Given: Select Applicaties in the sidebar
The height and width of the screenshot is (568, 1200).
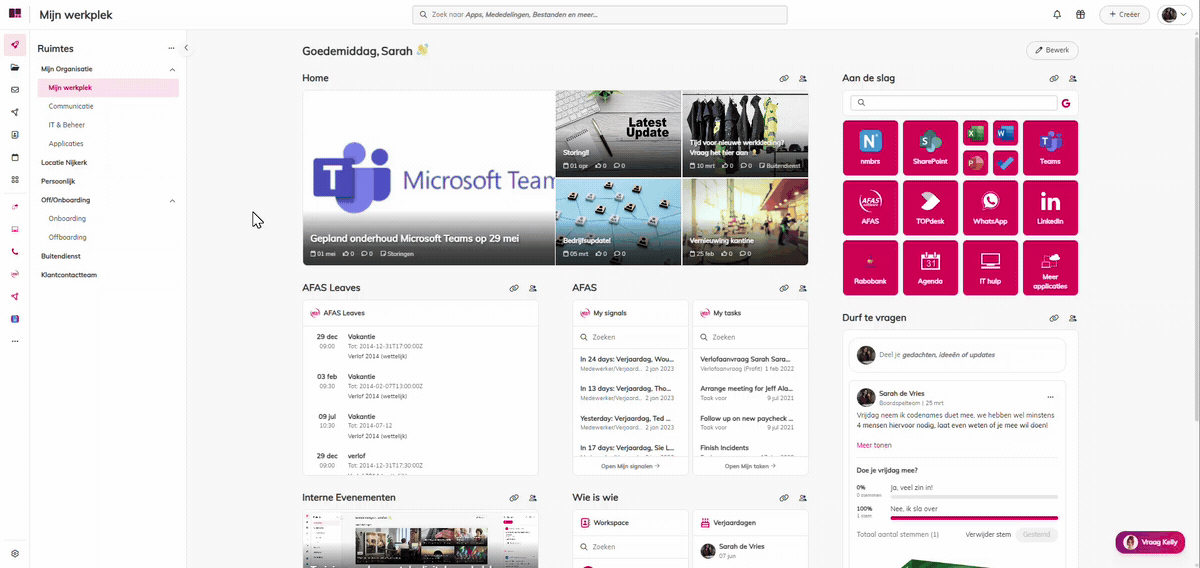Looking at the screenshot, I should tap(66, 144).
